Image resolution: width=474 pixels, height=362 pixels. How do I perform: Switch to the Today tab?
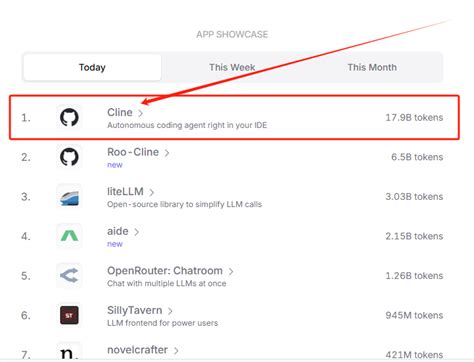pos(92,67)
